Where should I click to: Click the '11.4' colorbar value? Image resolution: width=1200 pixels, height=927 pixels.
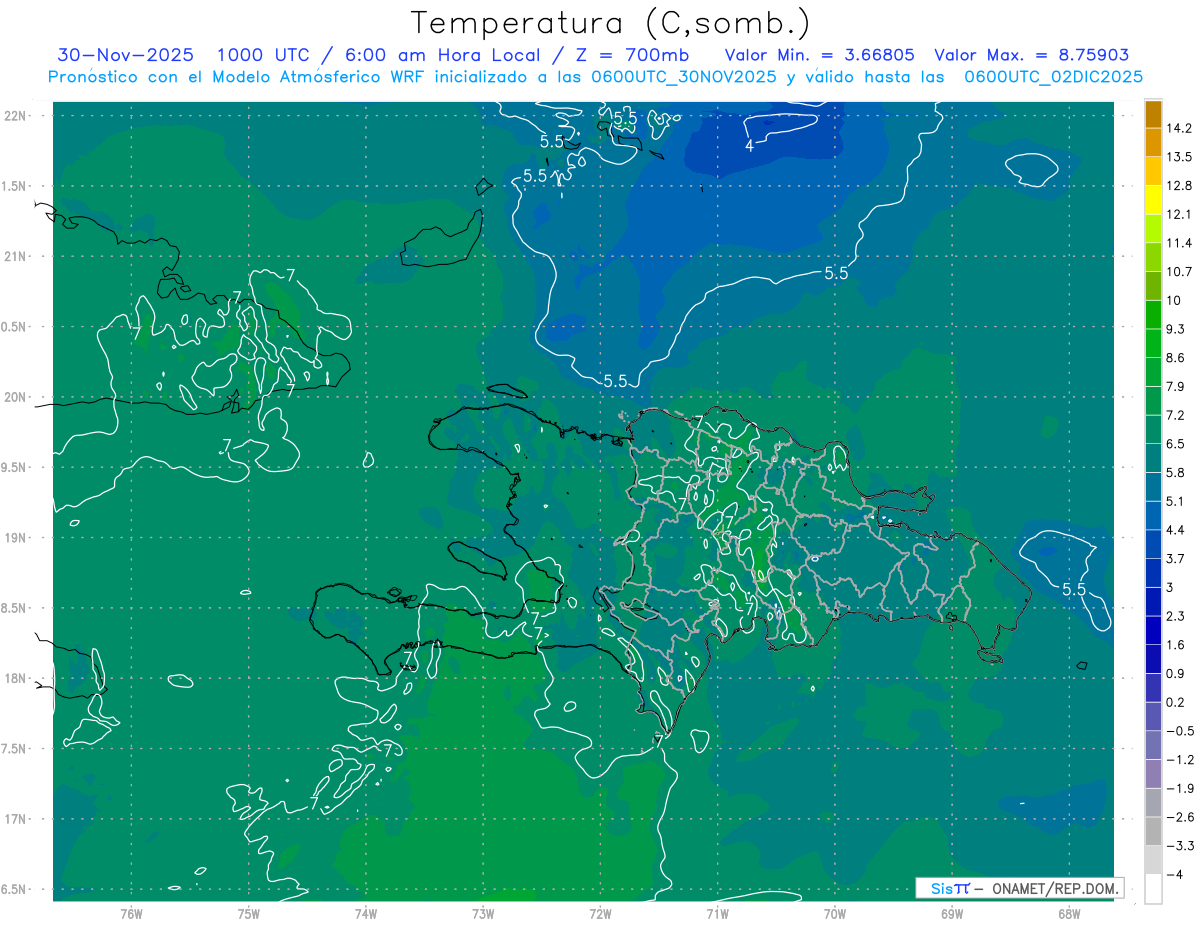1178,243
